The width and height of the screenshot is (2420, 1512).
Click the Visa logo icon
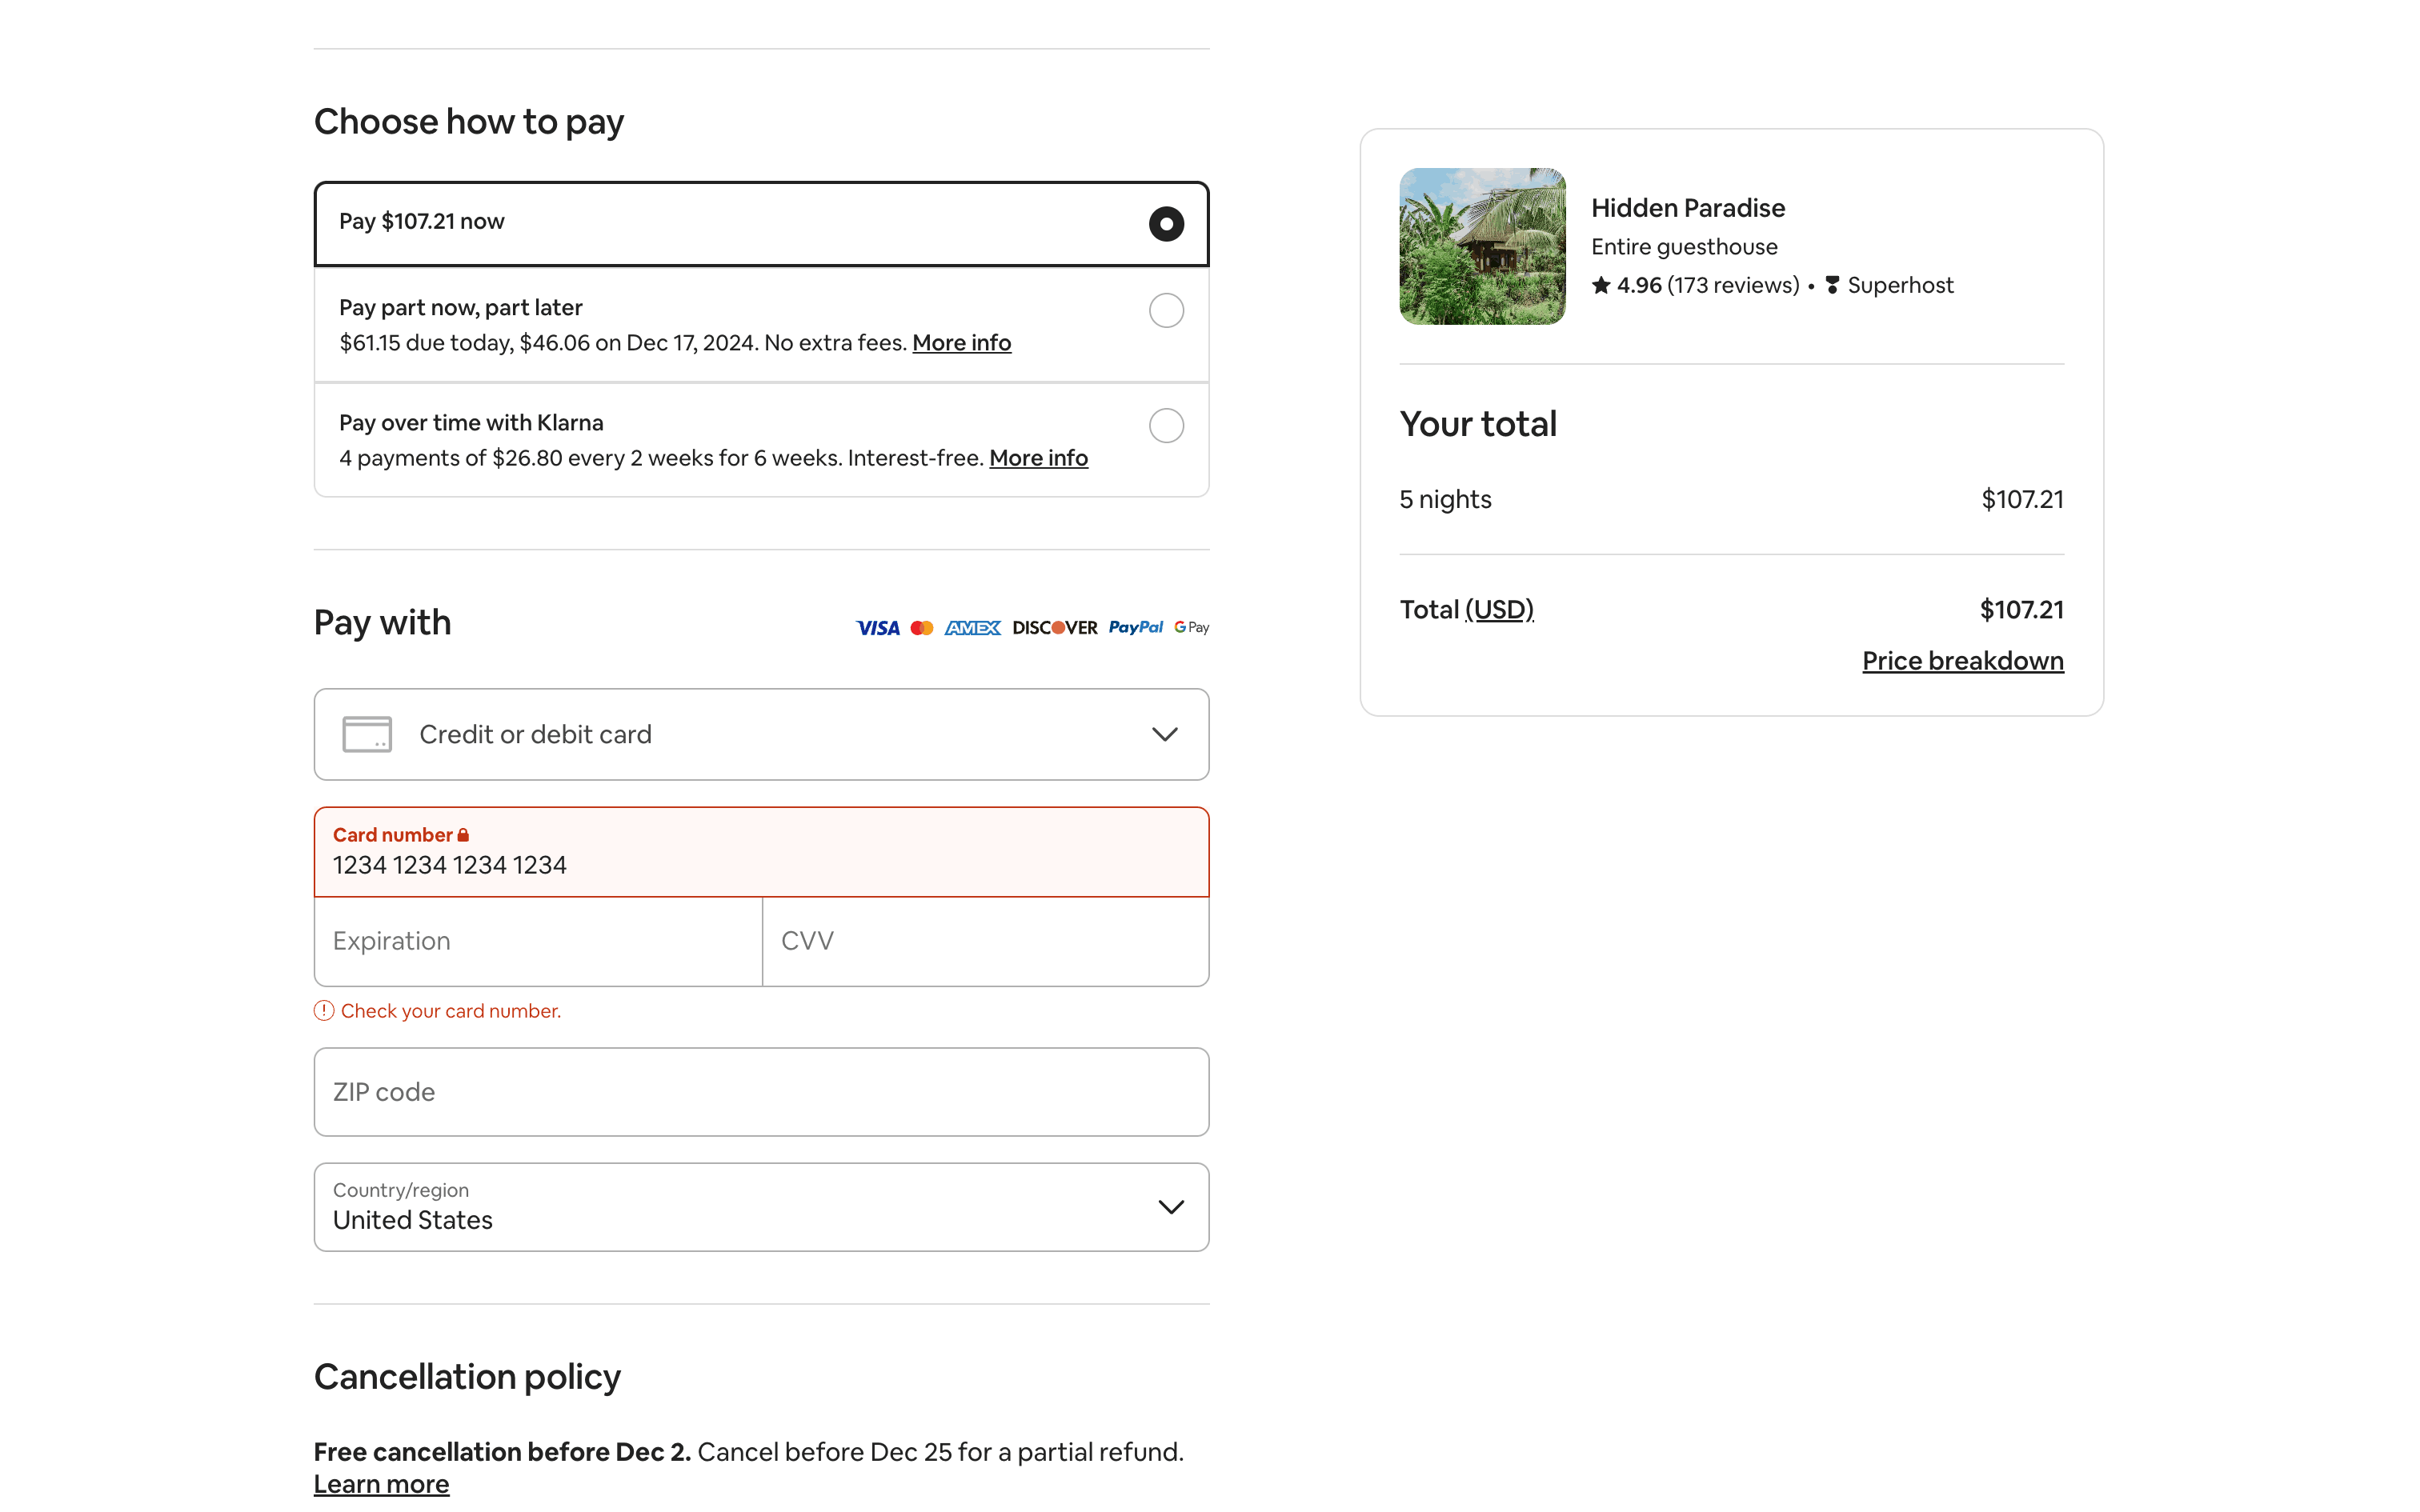(877, 628)
